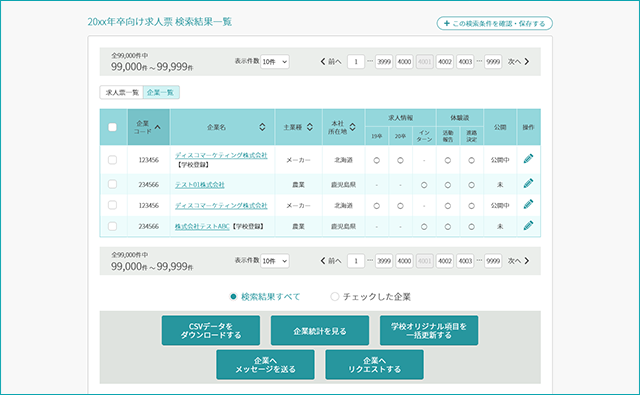Switch to the 企業一覧 tab
This screenshot has height=395, width=640.
point(161,93)
